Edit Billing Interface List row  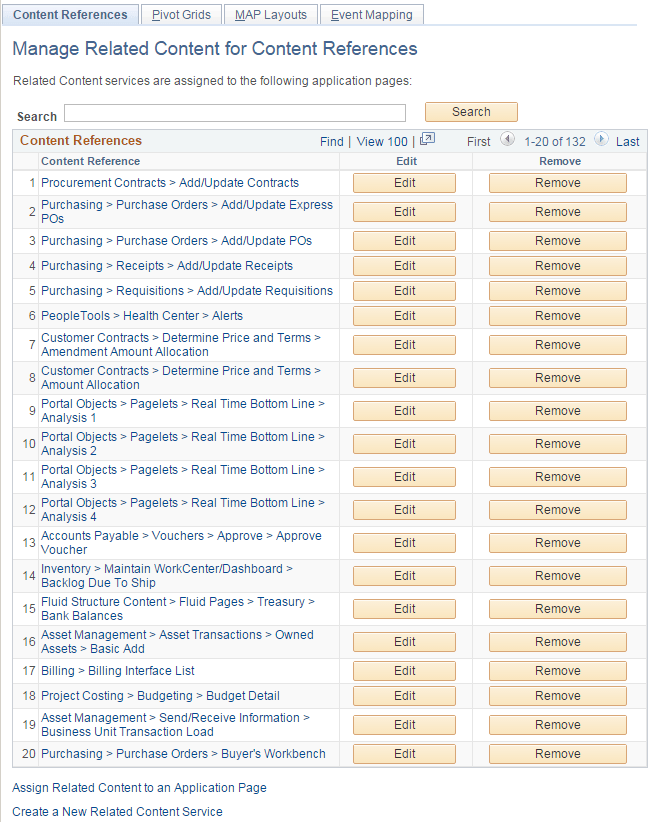click(x=404, y=671)
